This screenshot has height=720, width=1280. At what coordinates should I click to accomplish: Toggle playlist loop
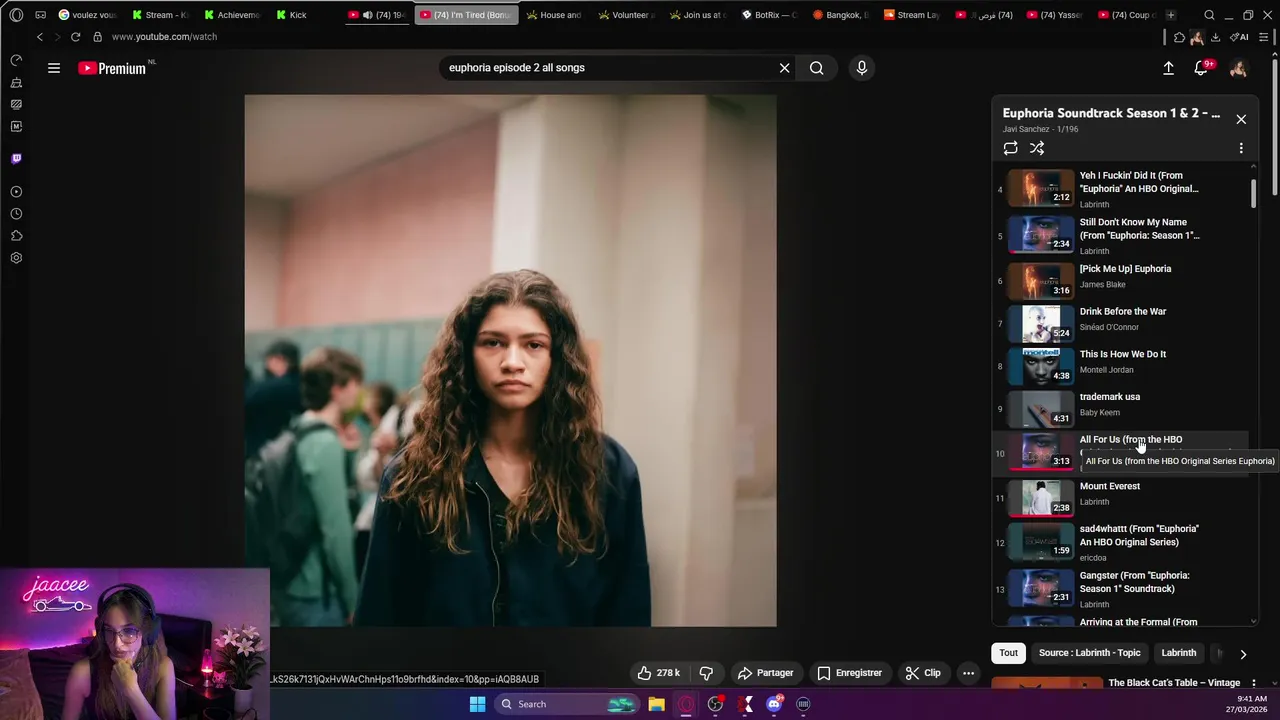[1011, 148]
